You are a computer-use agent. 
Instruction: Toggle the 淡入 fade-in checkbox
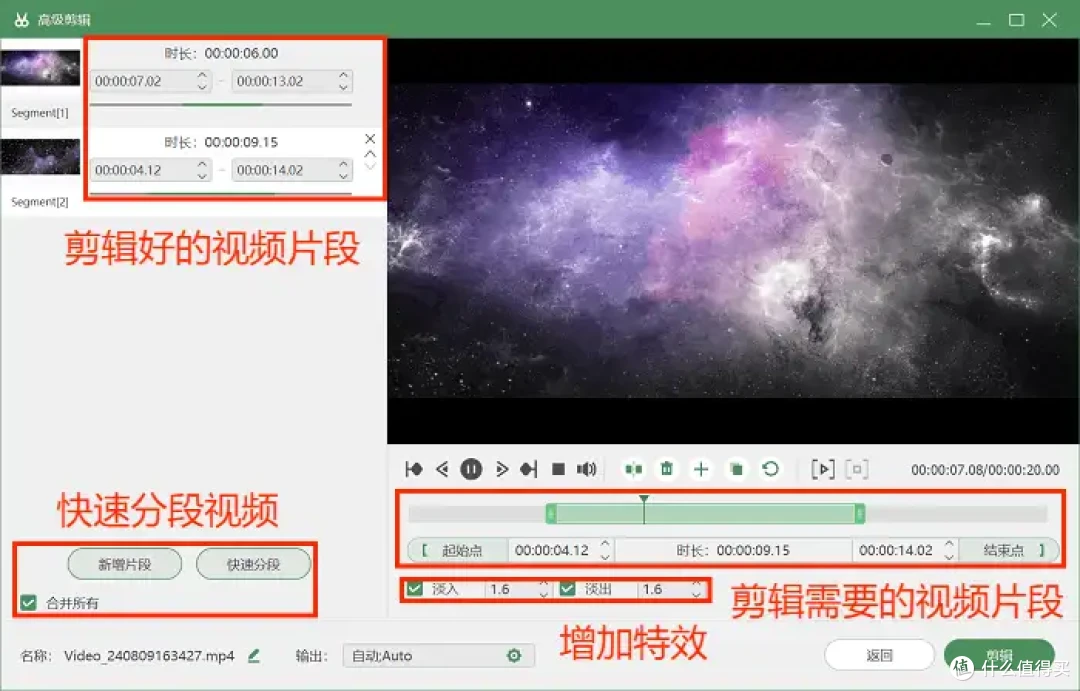tap(415, 589)
